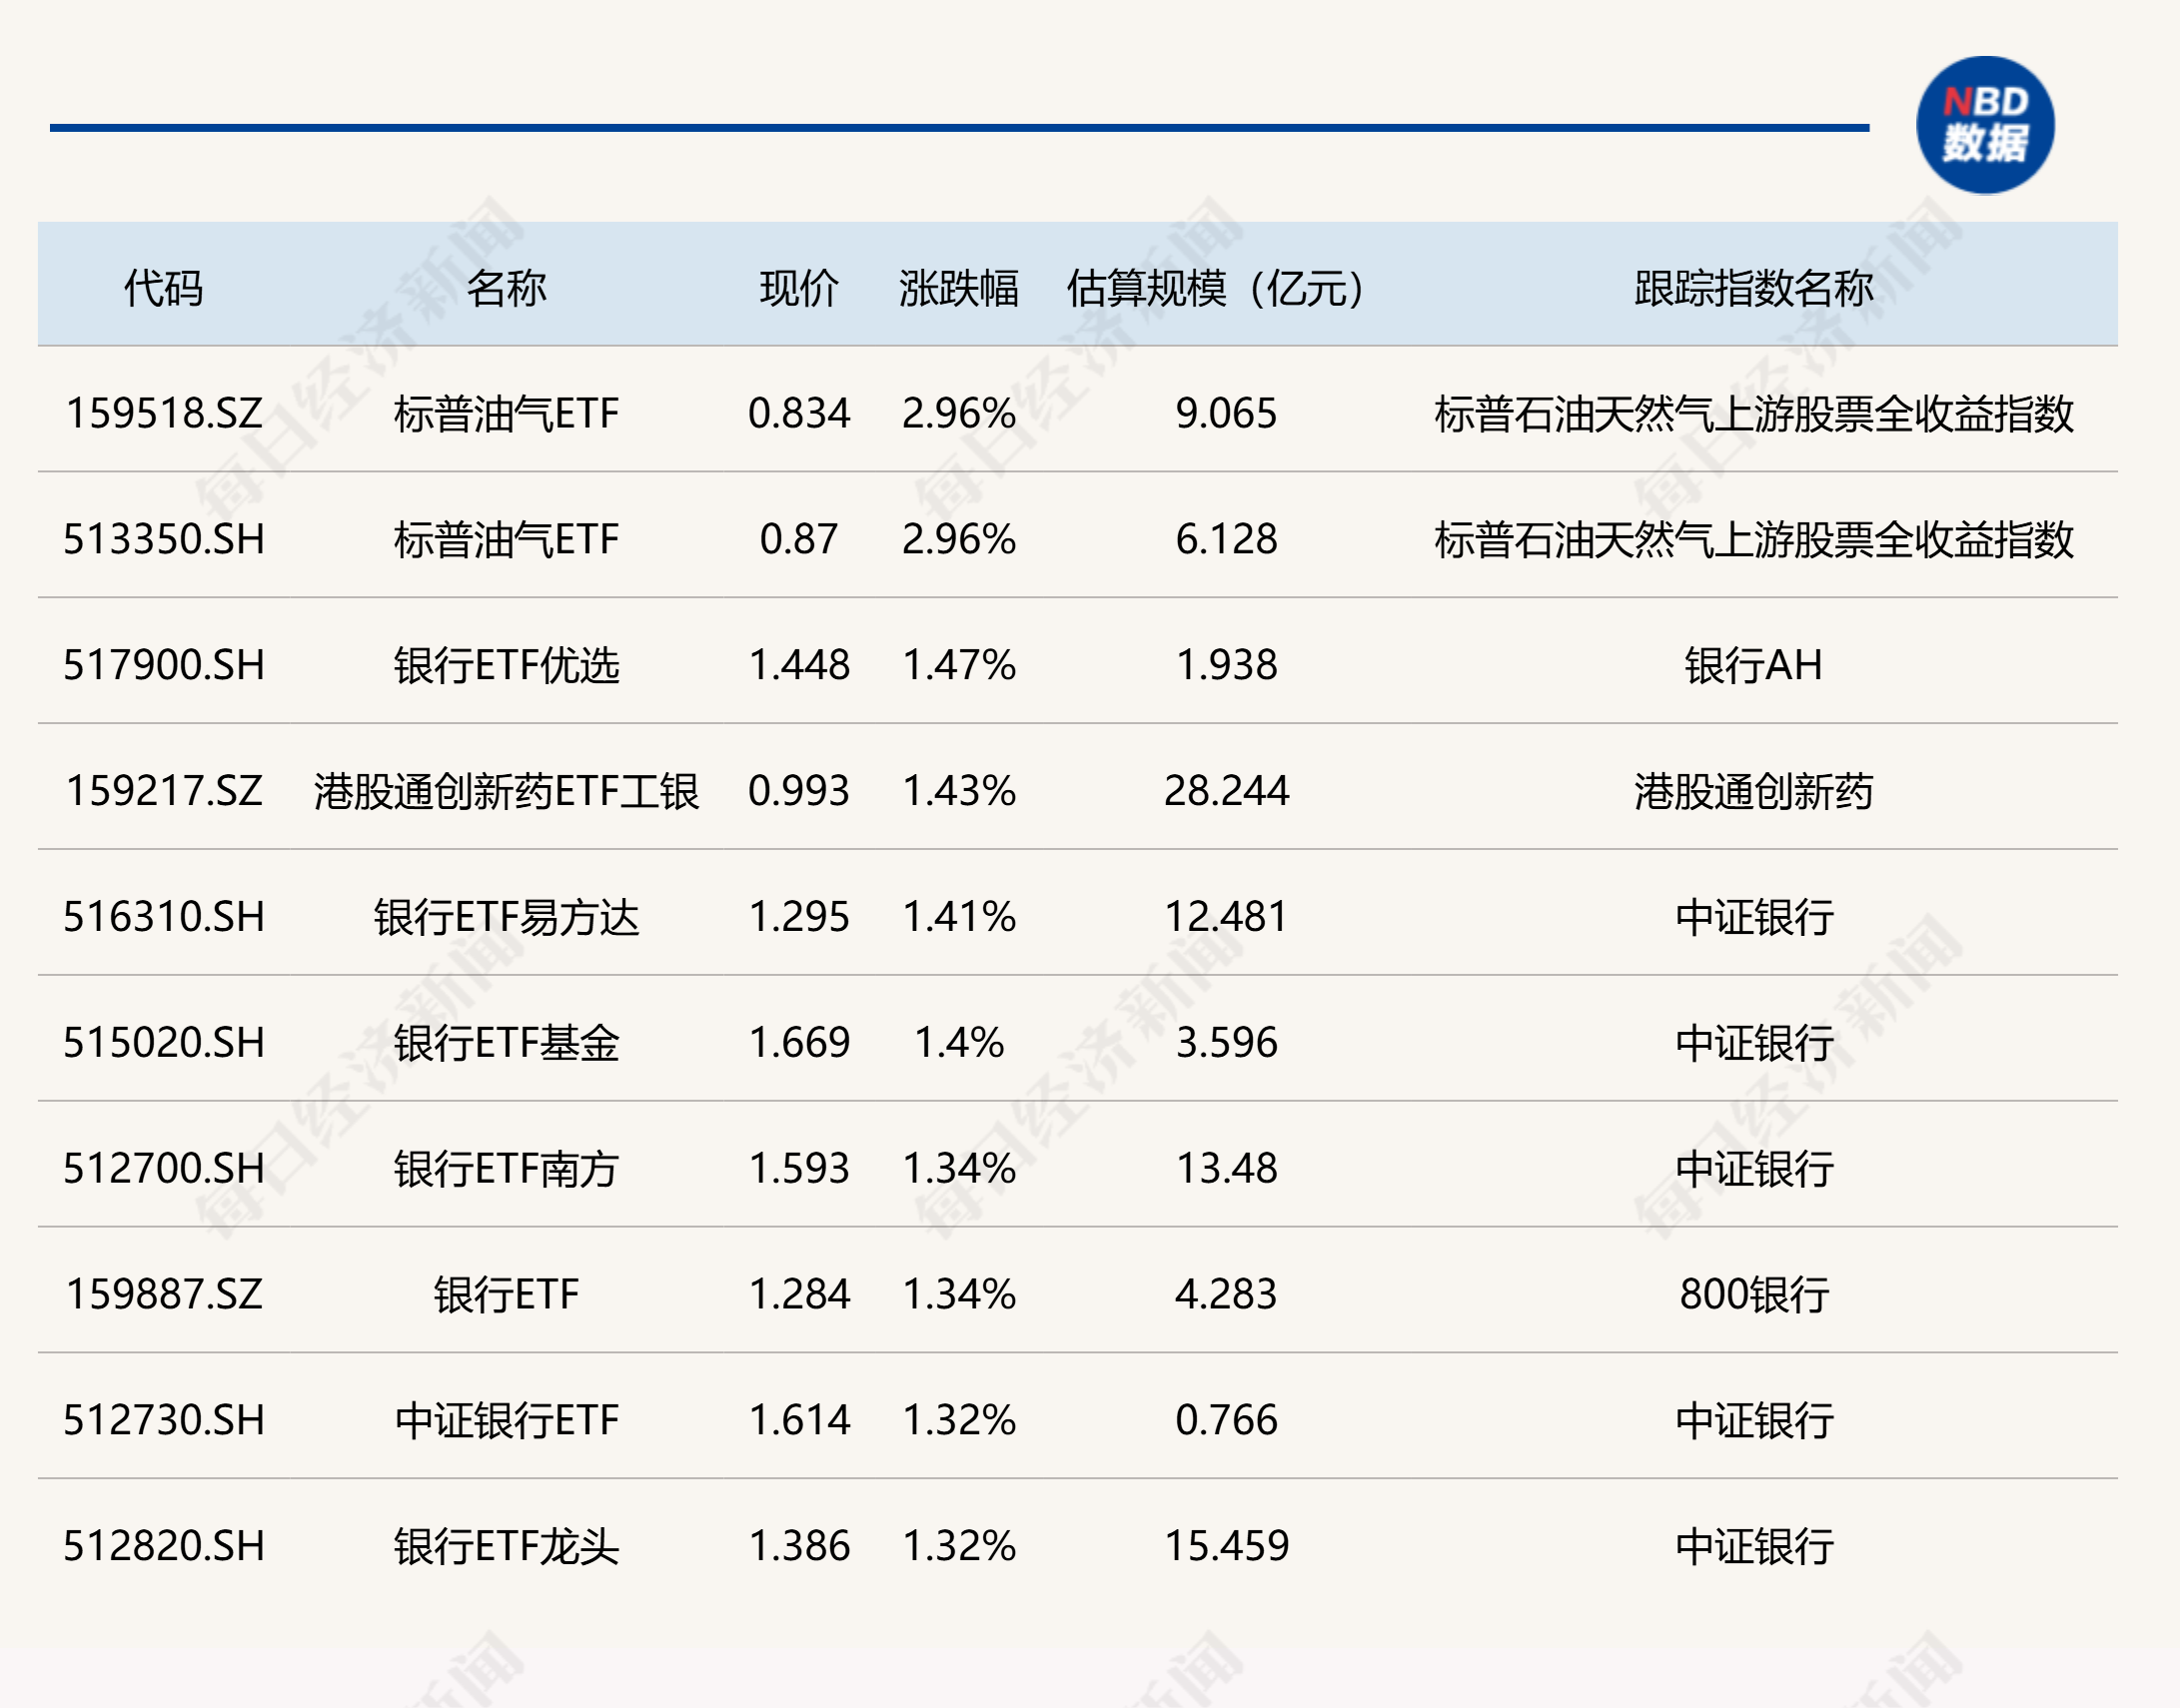Click code 515020.SH
Viewport: 2180px width, 1708px height.
coord(164,1043)
